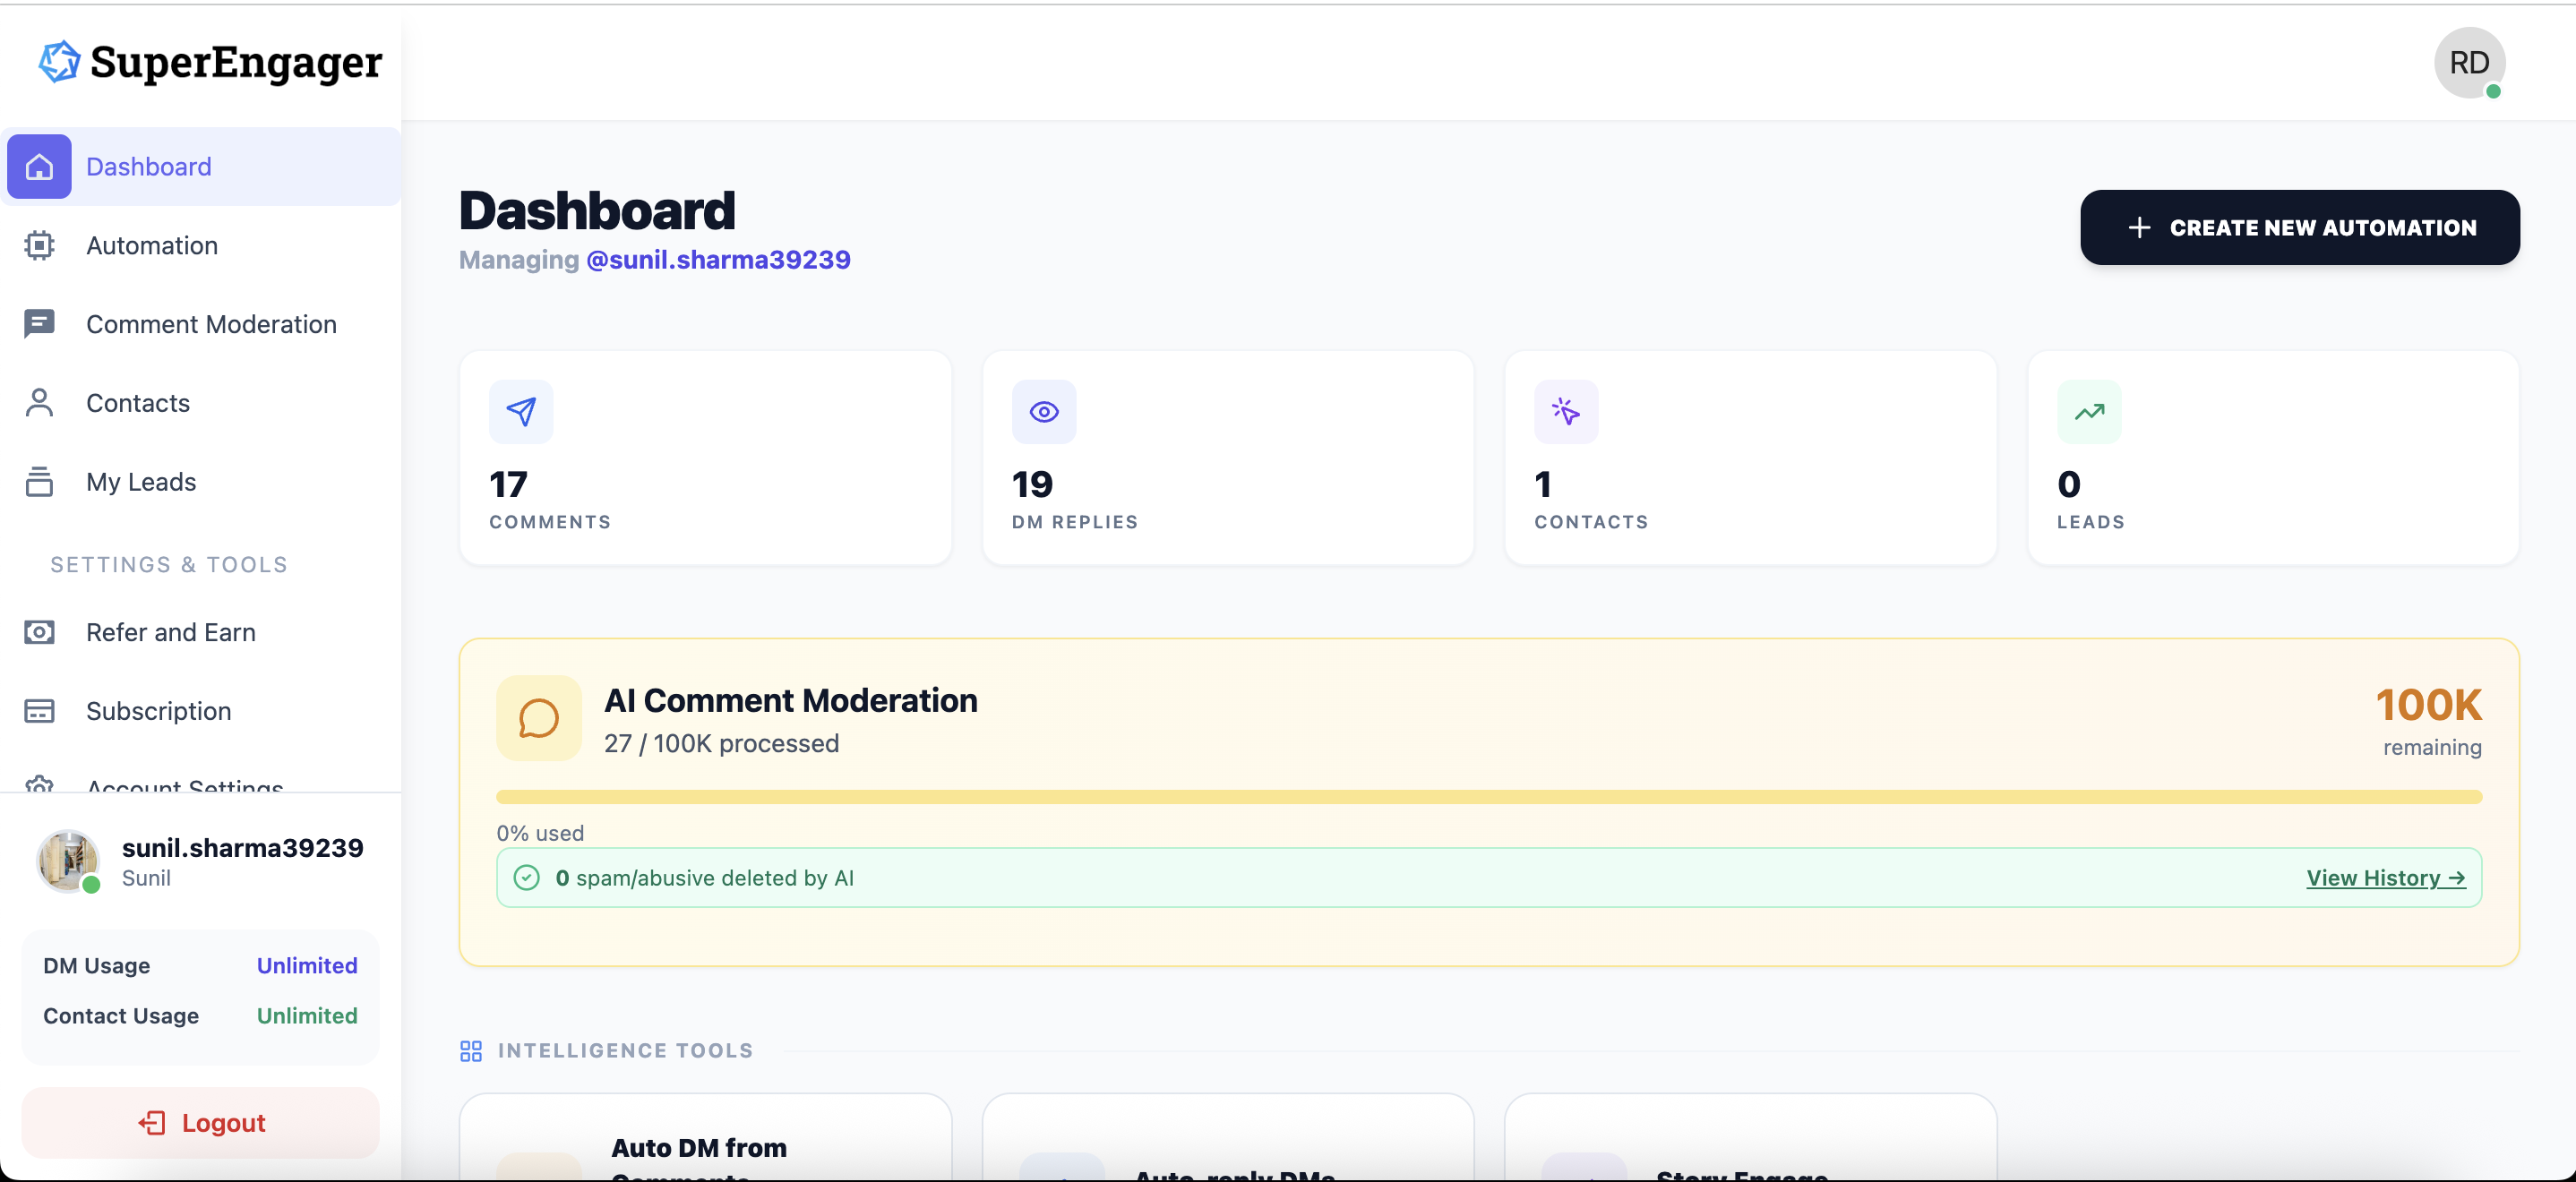Click the DM Usage Unlimited value
Image resolution: width=2576 pixels, height=1182 pixels.
point(307,966)
